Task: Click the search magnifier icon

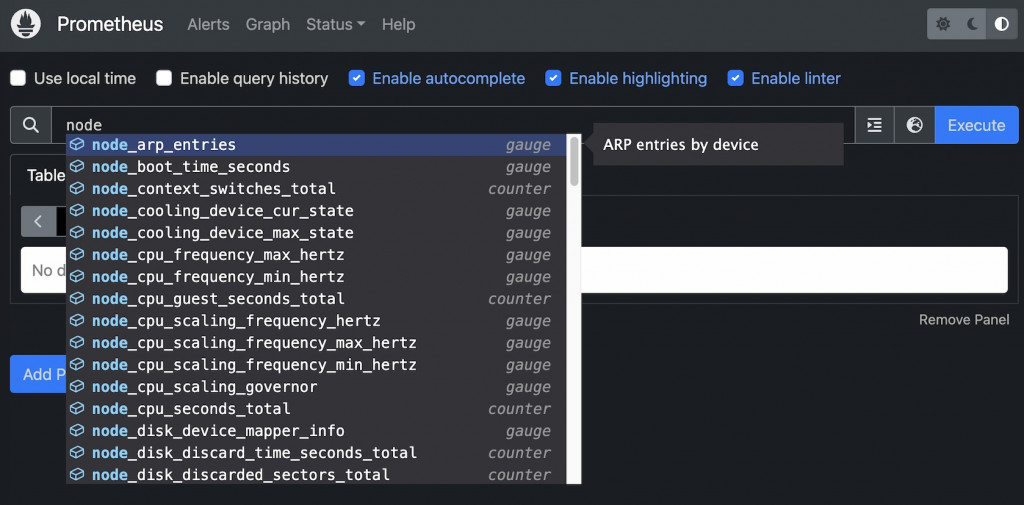Action: coord(31,125)
